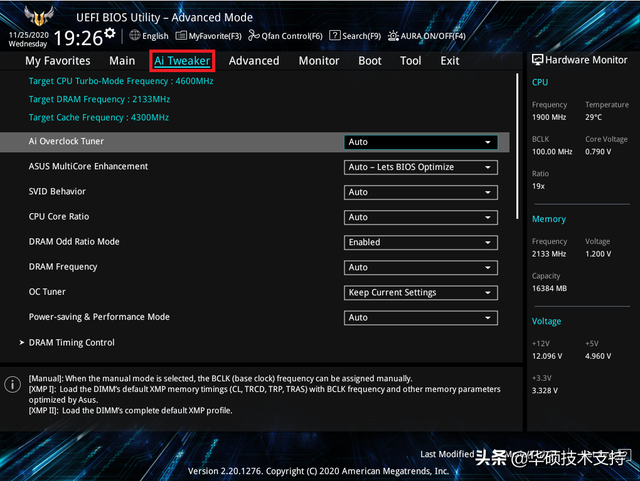Click Target CPU Turbo-Mode Frequency text
Viewport: 640px width, 481px height.
(x=121, y=81)
